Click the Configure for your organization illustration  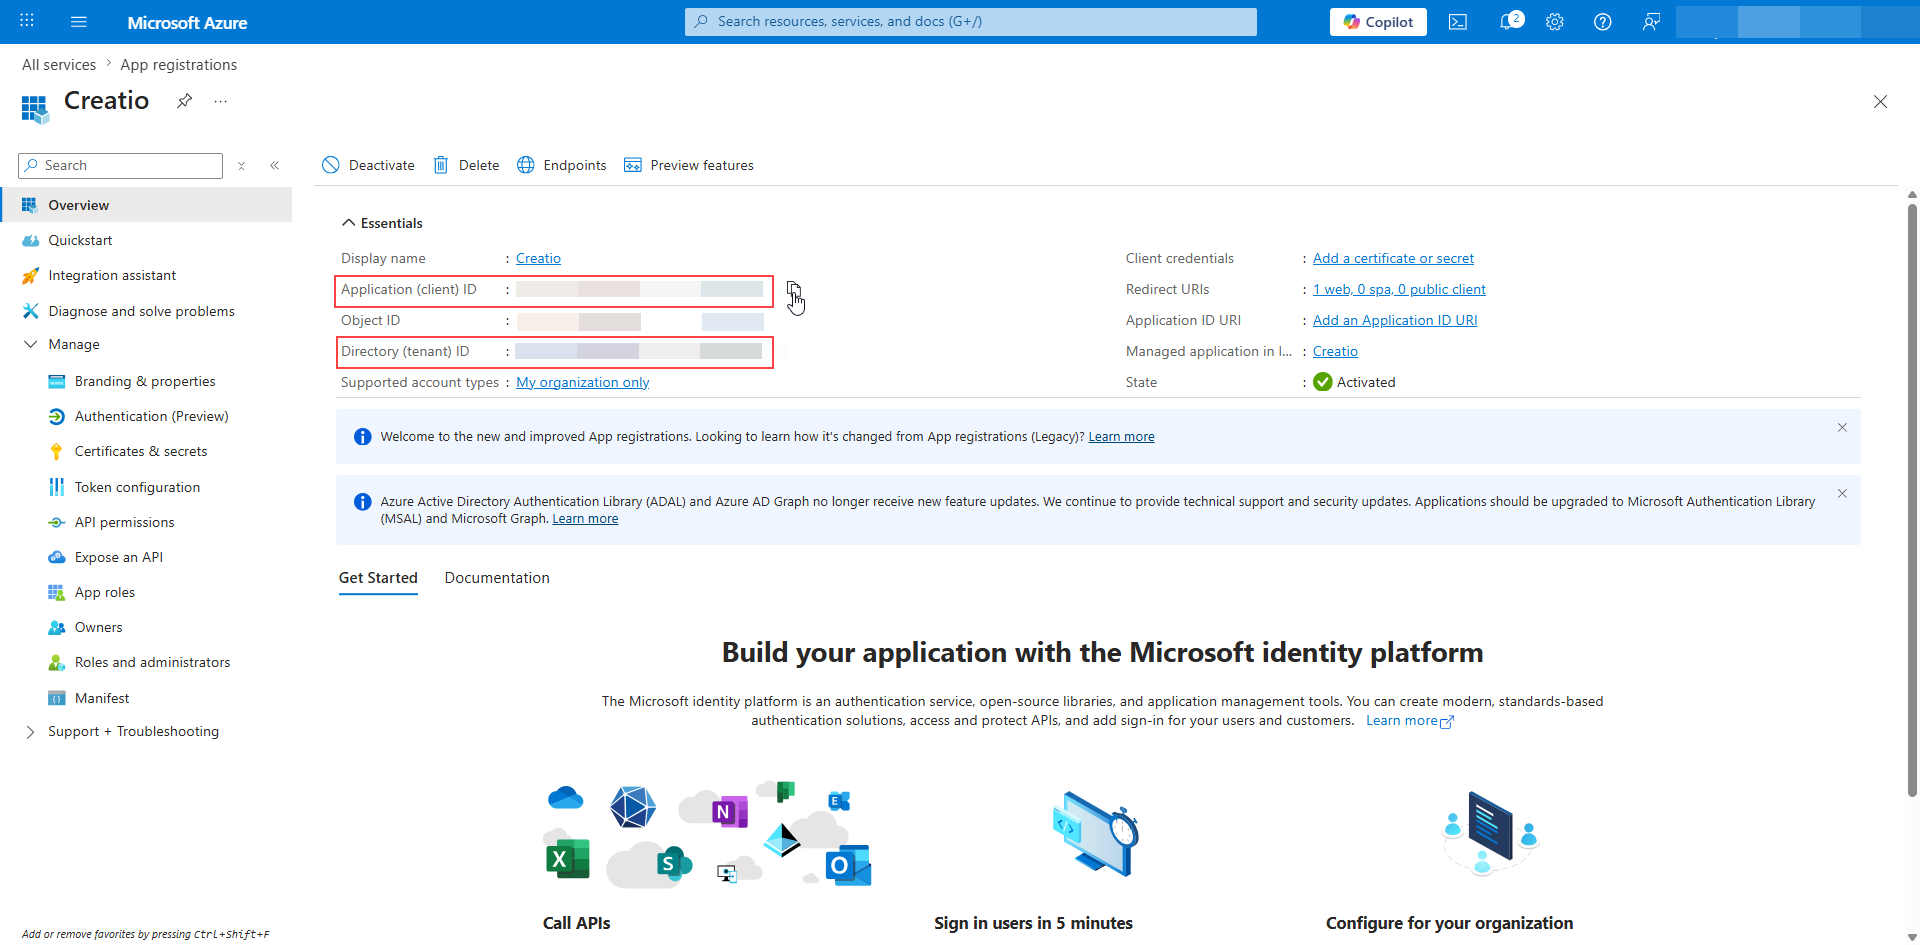click(x=1490, y=833)
